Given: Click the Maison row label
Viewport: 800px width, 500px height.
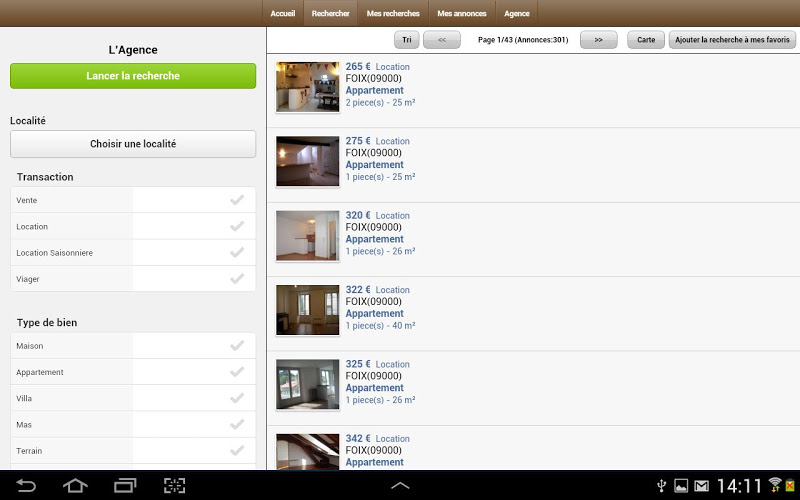Looking at the screenshot, I should (x=30, y=346).
